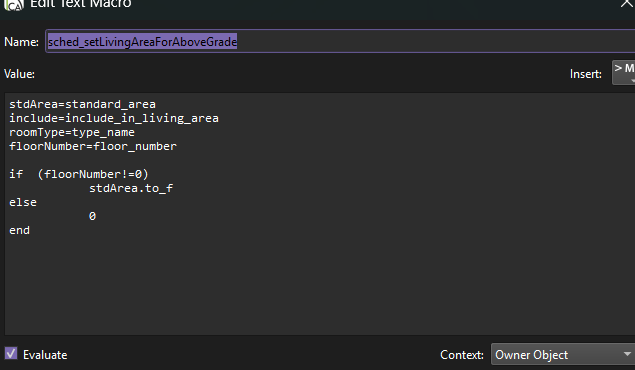Click the 'else' keyword line
635x370 pixels.
point(23,202)
